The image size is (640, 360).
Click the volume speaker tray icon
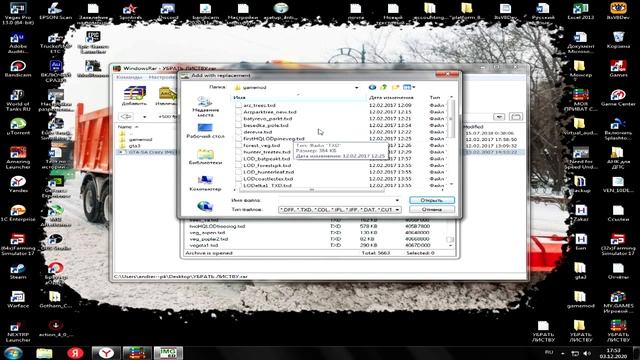[587, 353]
